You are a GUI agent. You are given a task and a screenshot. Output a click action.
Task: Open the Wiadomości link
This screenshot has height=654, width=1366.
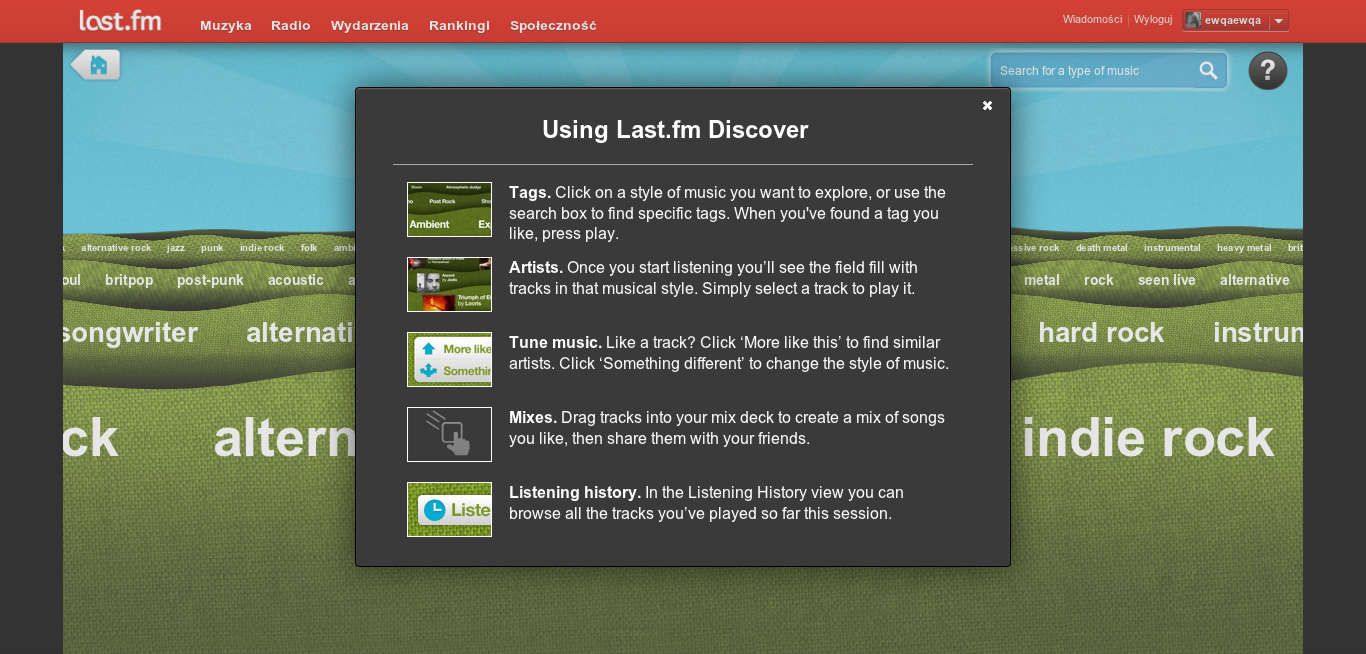[1092, 19]
